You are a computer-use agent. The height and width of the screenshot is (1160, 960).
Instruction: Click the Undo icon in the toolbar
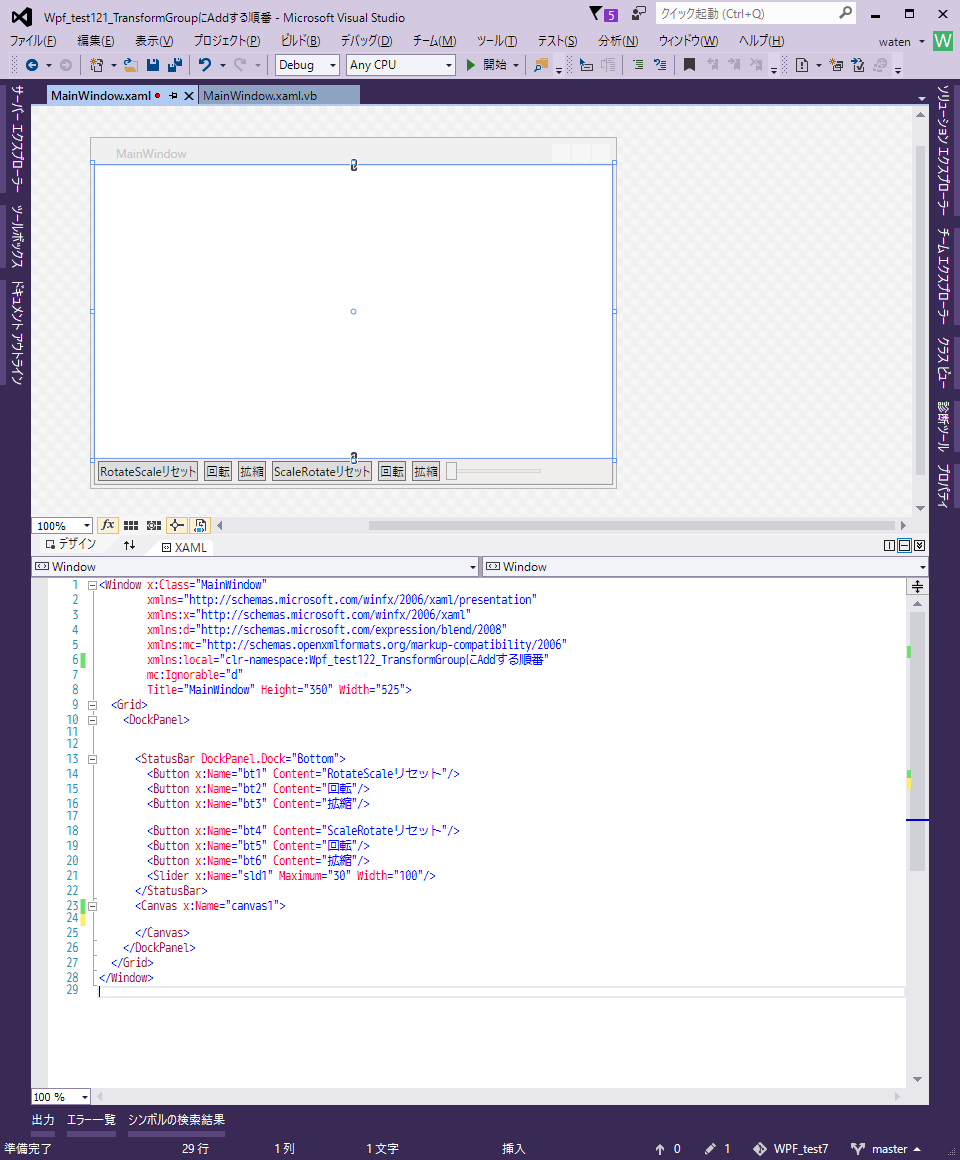(204, 67)
